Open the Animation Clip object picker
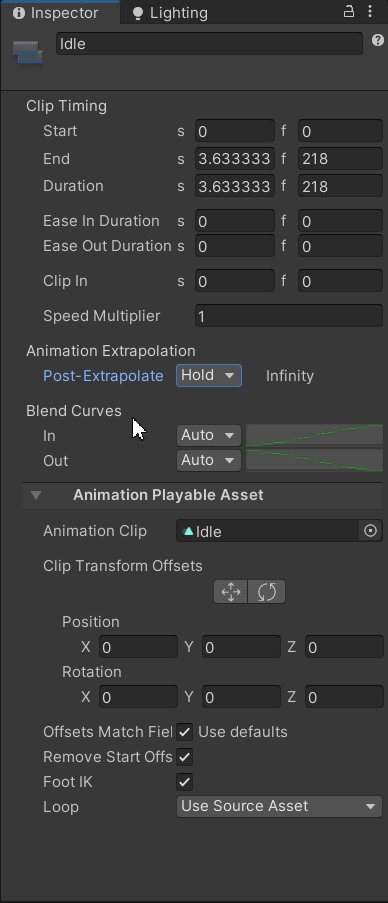Screen dimensions: 388x903 (371, 531)
